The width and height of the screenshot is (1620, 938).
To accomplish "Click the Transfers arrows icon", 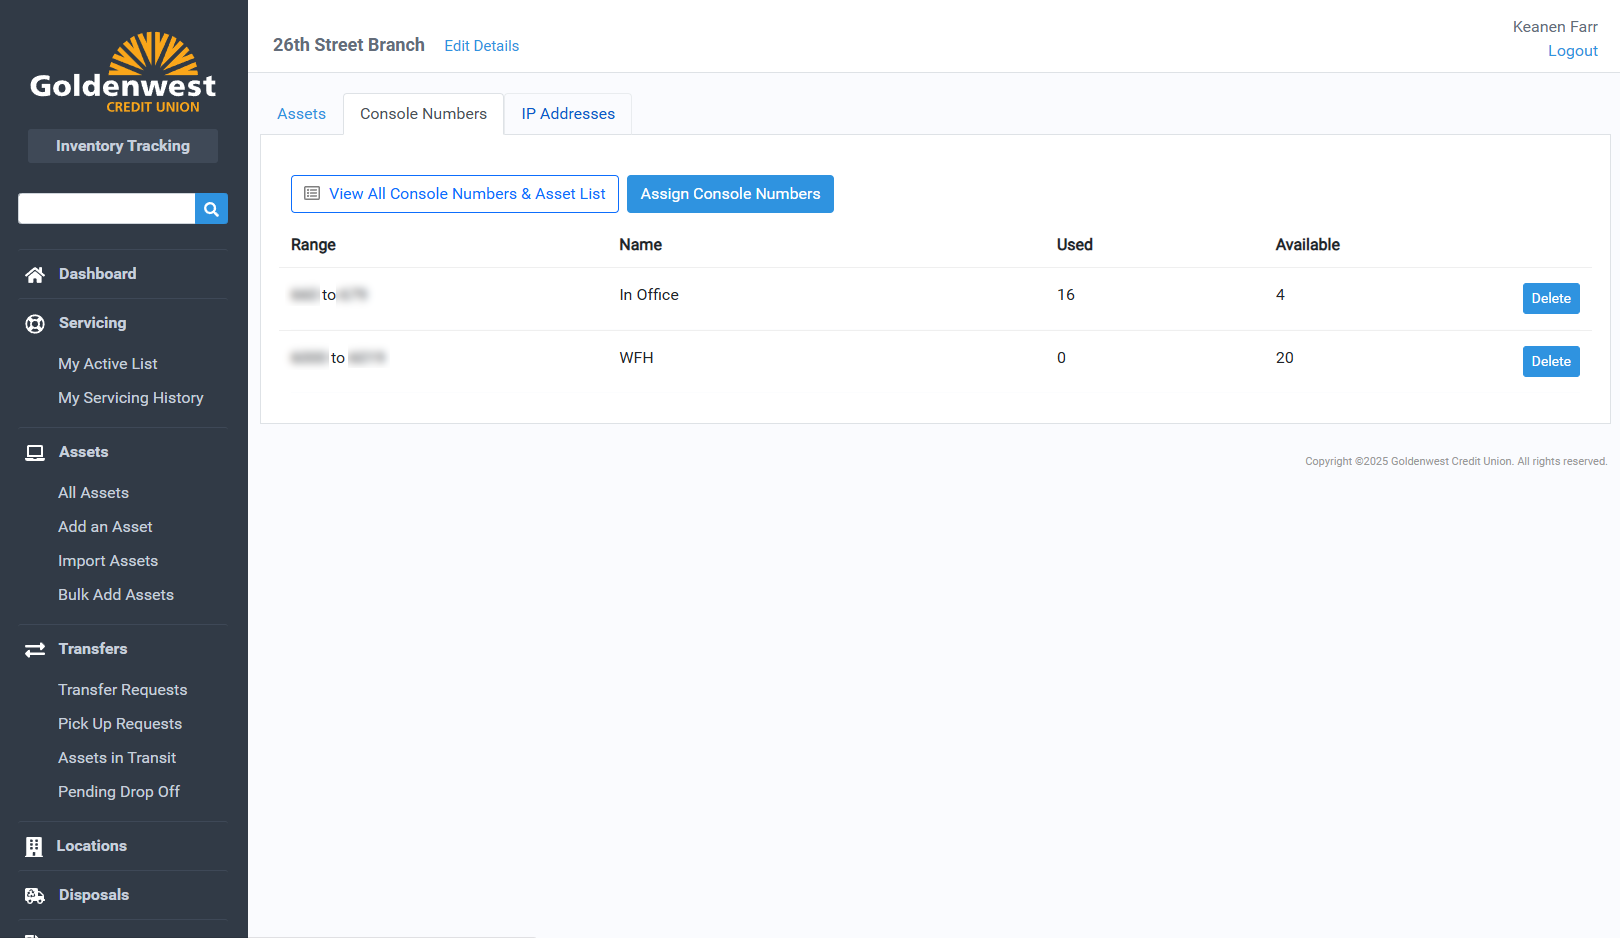I will [35, 650].
